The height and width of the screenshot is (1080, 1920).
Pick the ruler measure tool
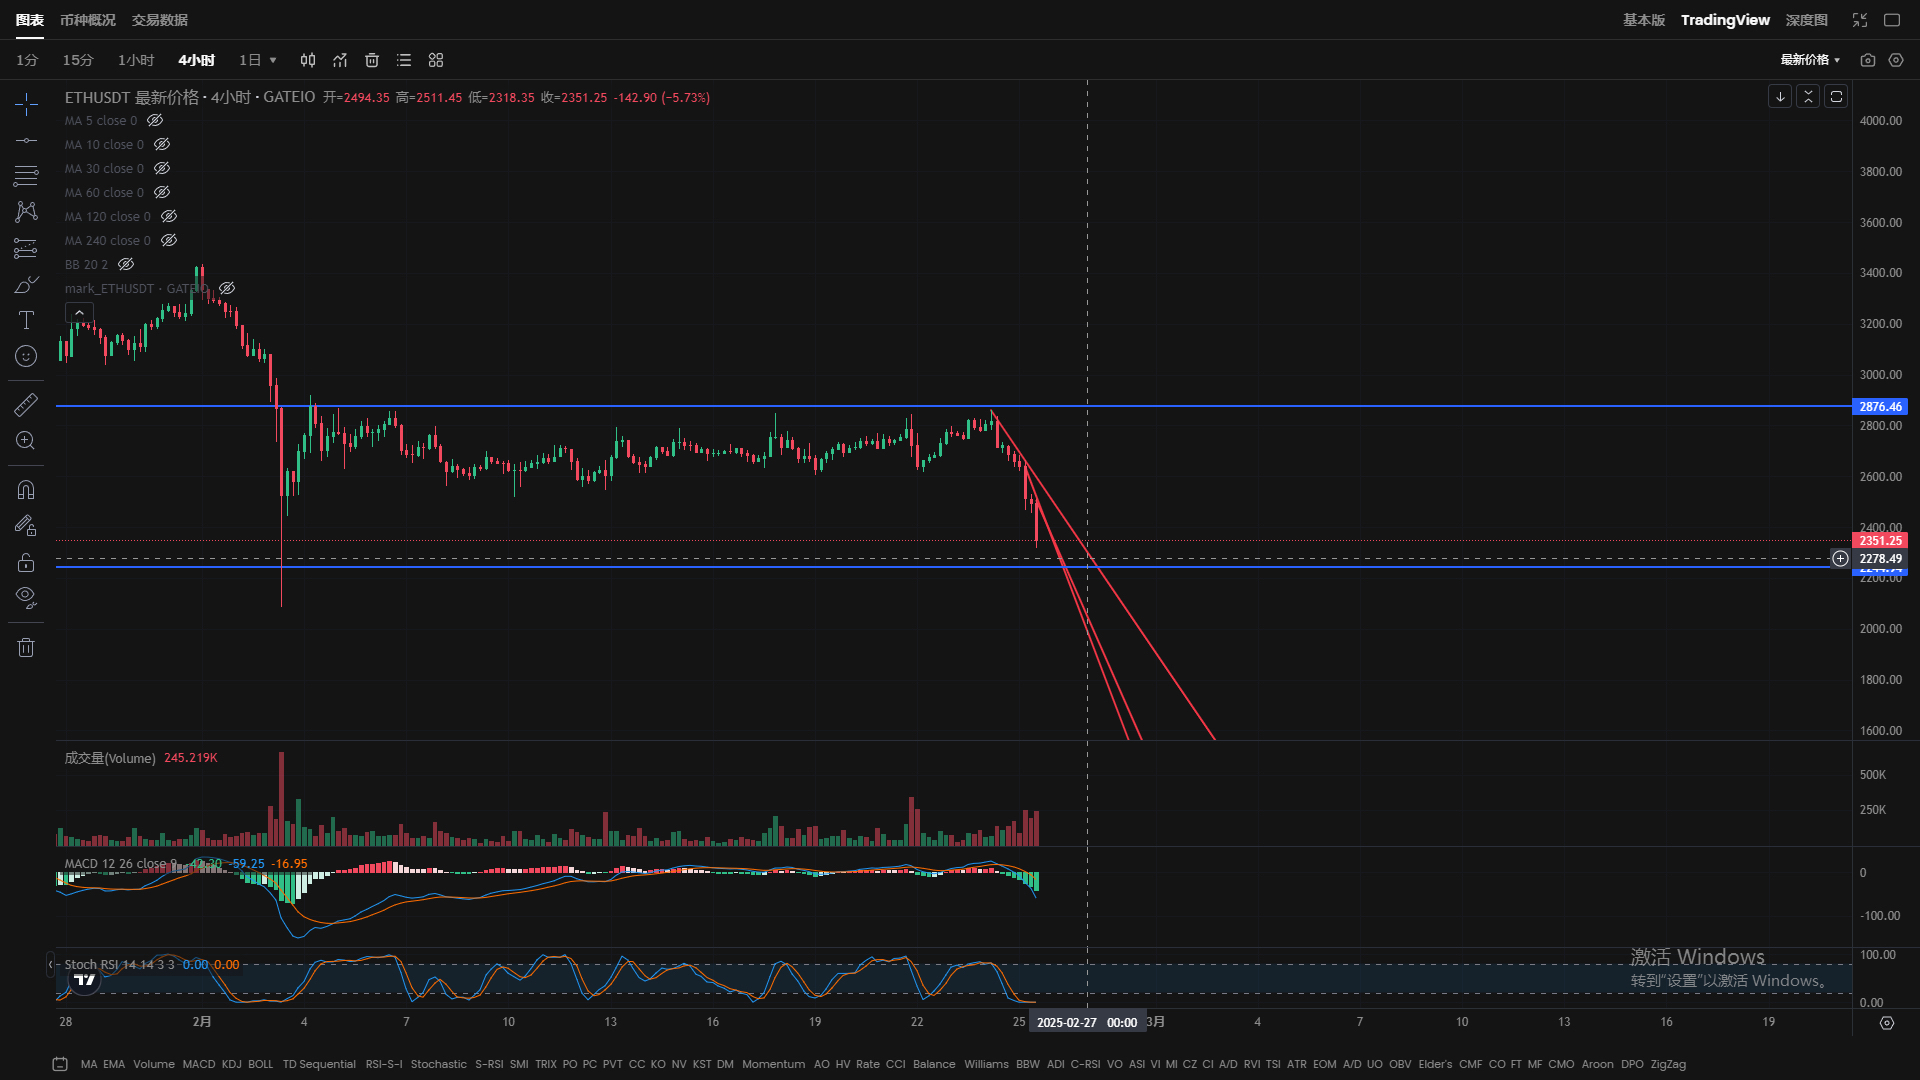click(26, 404)
